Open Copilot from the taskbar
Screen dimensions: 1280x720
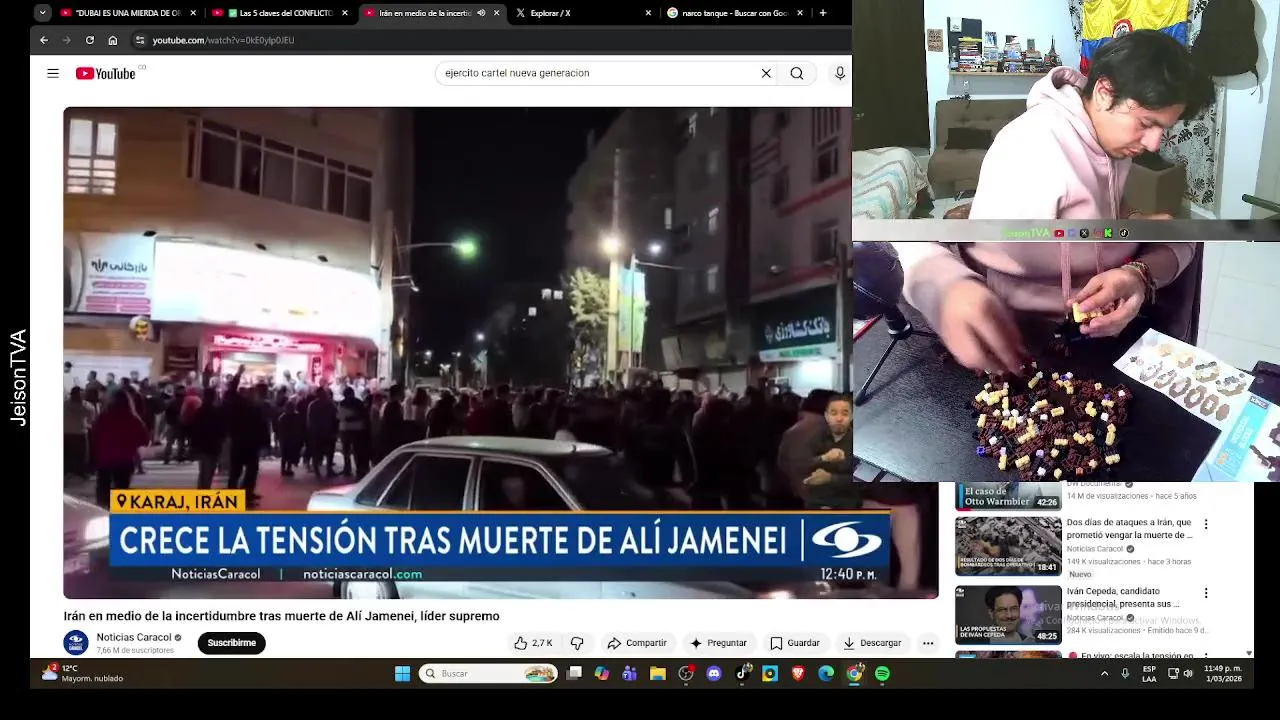602,674
